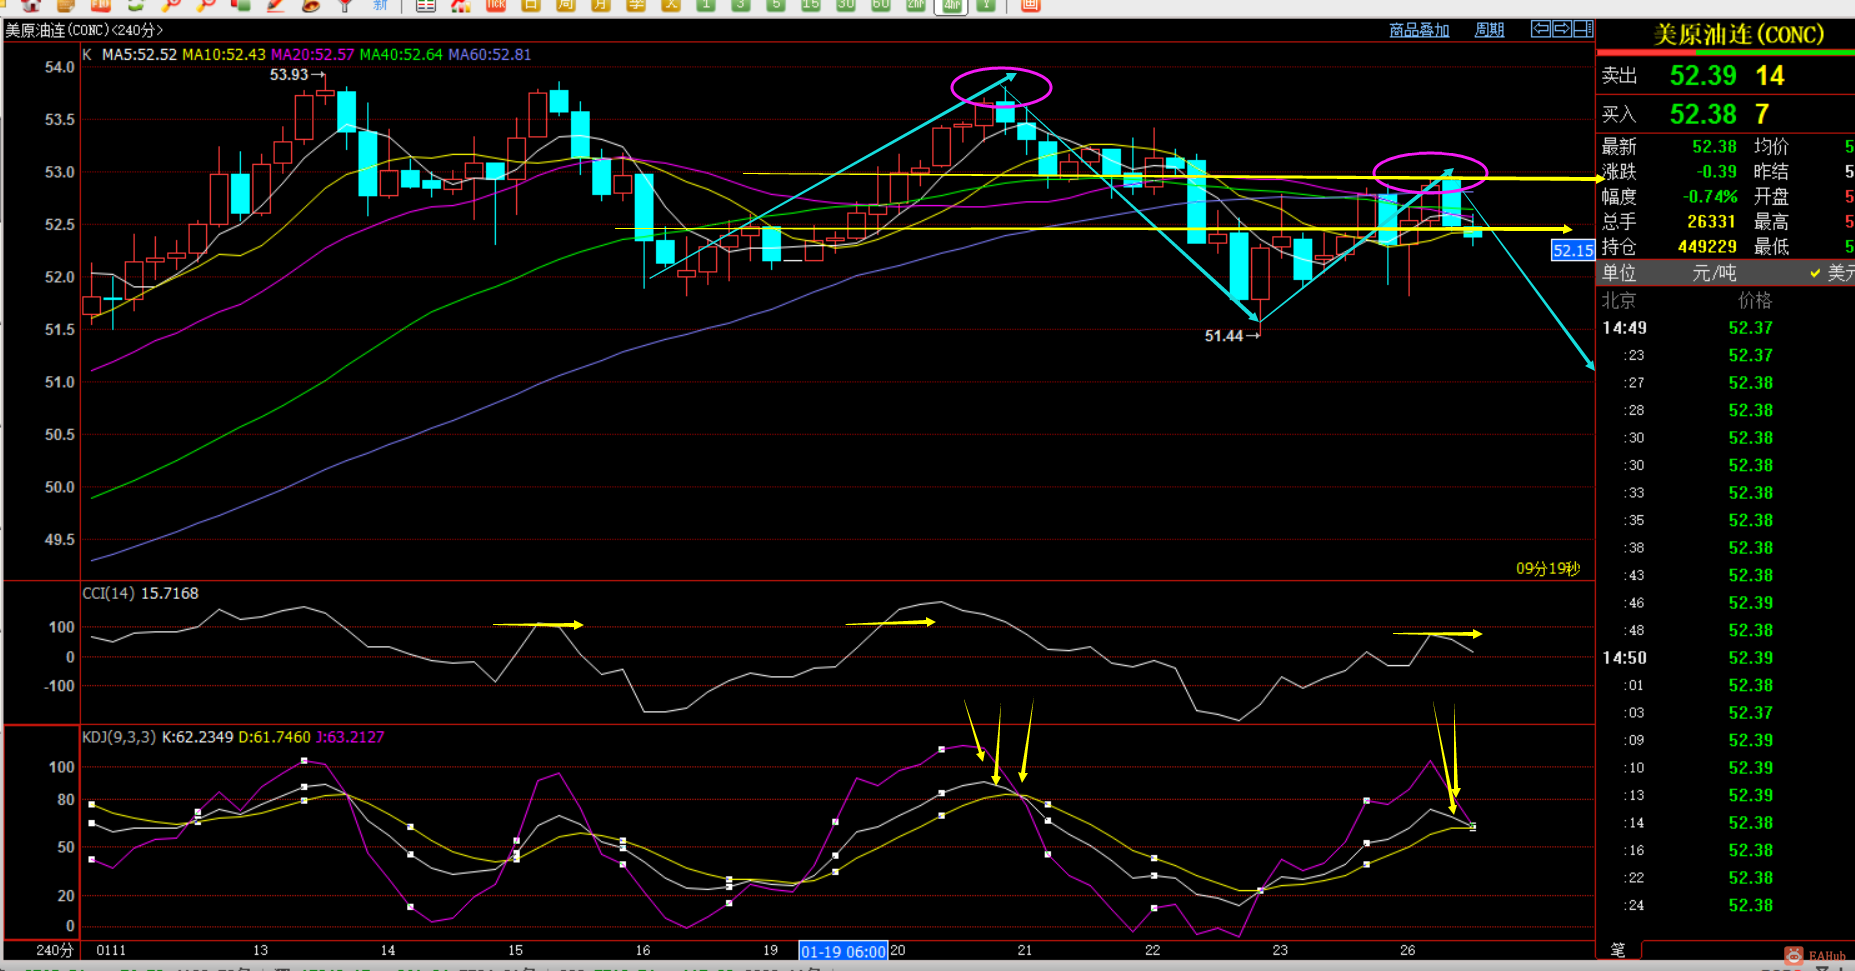The image size is (1855, 971).
Task: Click the D:61.7460 value label
Action: (275, 738)
